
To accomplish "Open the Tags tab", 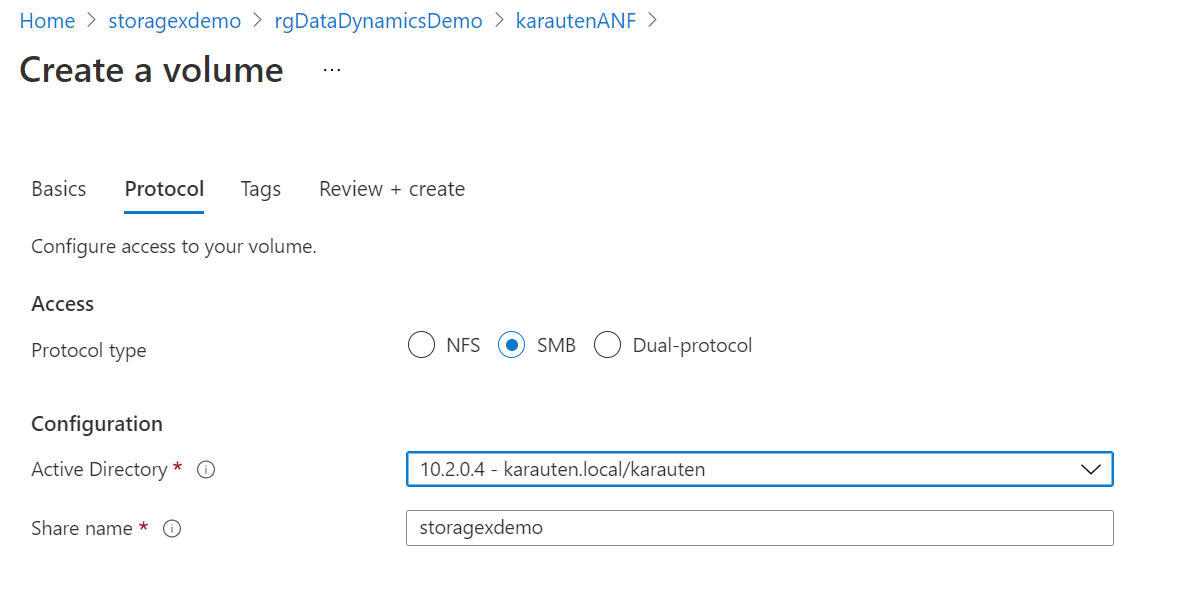I will 260,188.
